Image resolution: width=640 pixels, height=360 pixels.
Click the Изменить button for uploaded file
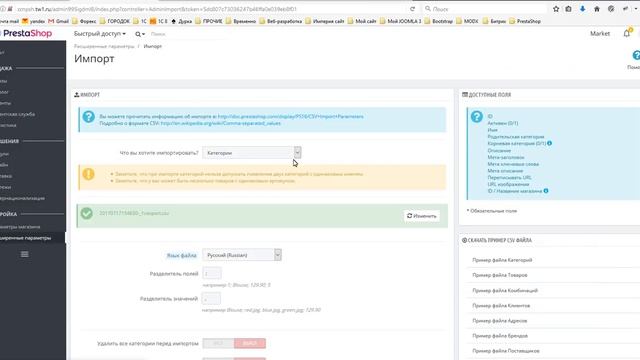[422, 216]
